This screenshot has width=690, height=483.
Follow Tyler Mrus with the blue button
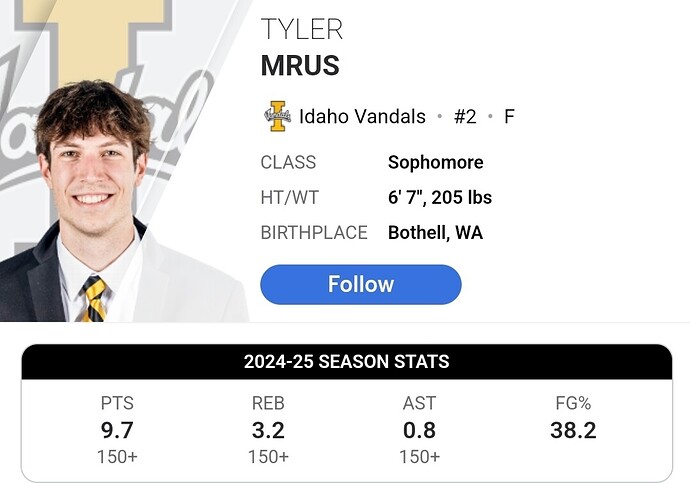pos(361,284)
